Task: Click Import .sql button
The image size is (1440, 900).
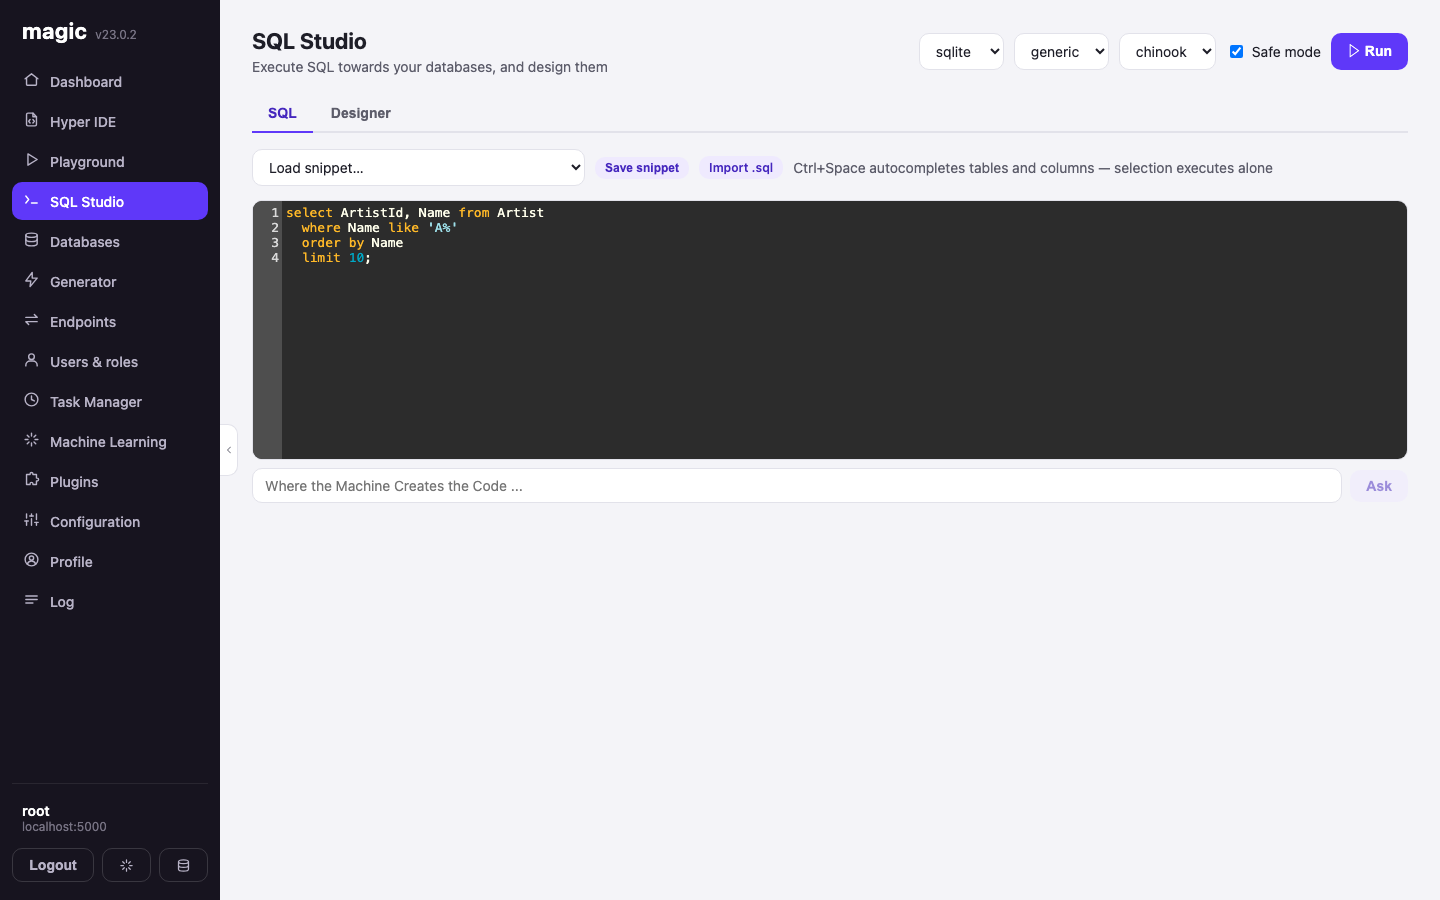Action: 741,168
